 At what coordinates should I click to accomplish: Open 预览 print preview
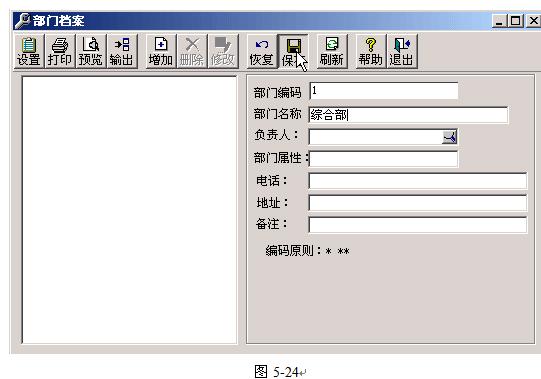(x=90, y=51)
